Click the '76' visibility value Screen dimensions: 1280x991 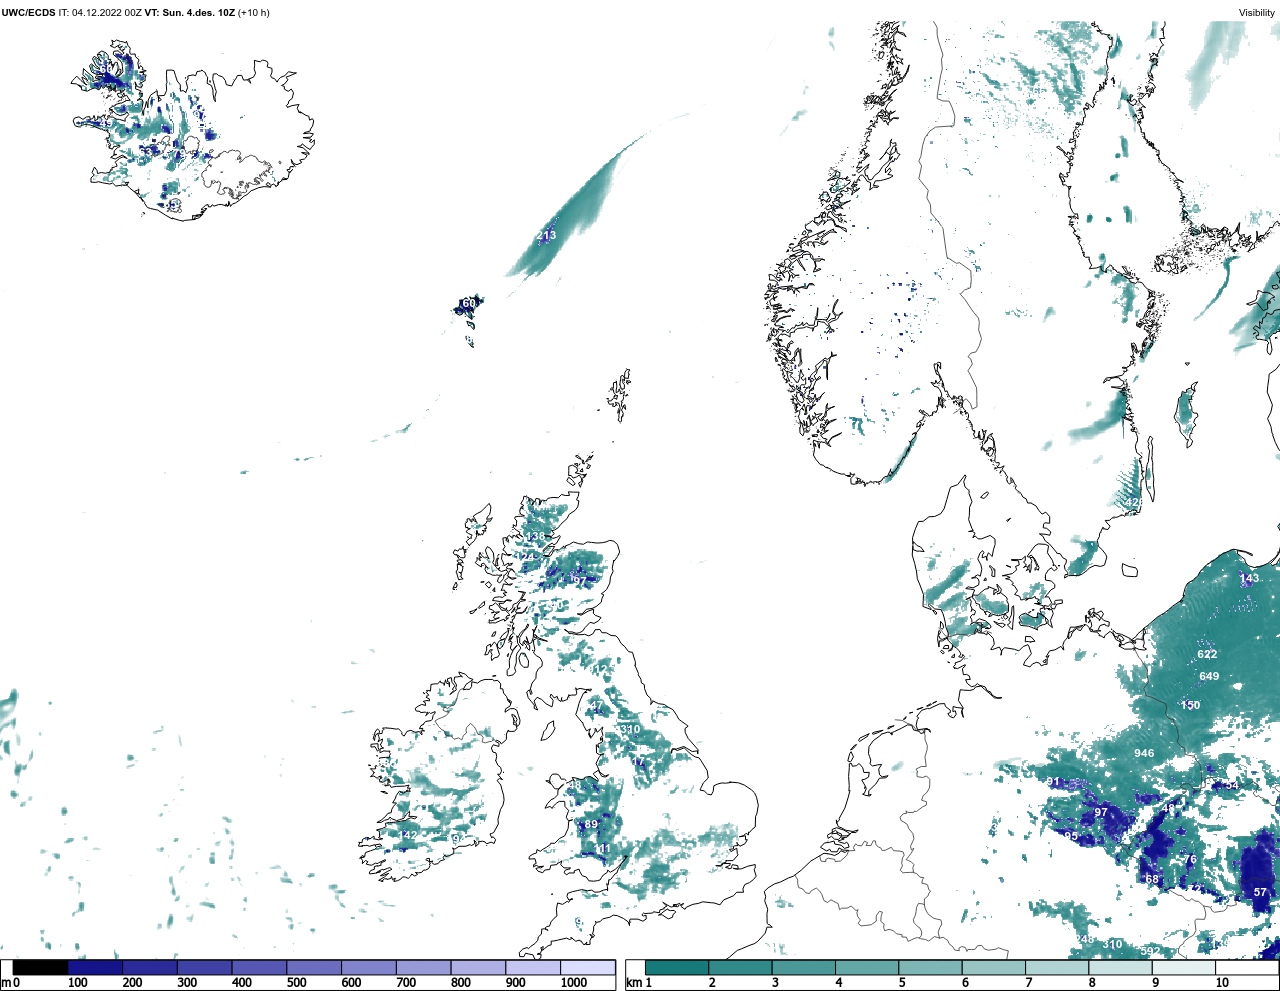(x=1190, y=859)
